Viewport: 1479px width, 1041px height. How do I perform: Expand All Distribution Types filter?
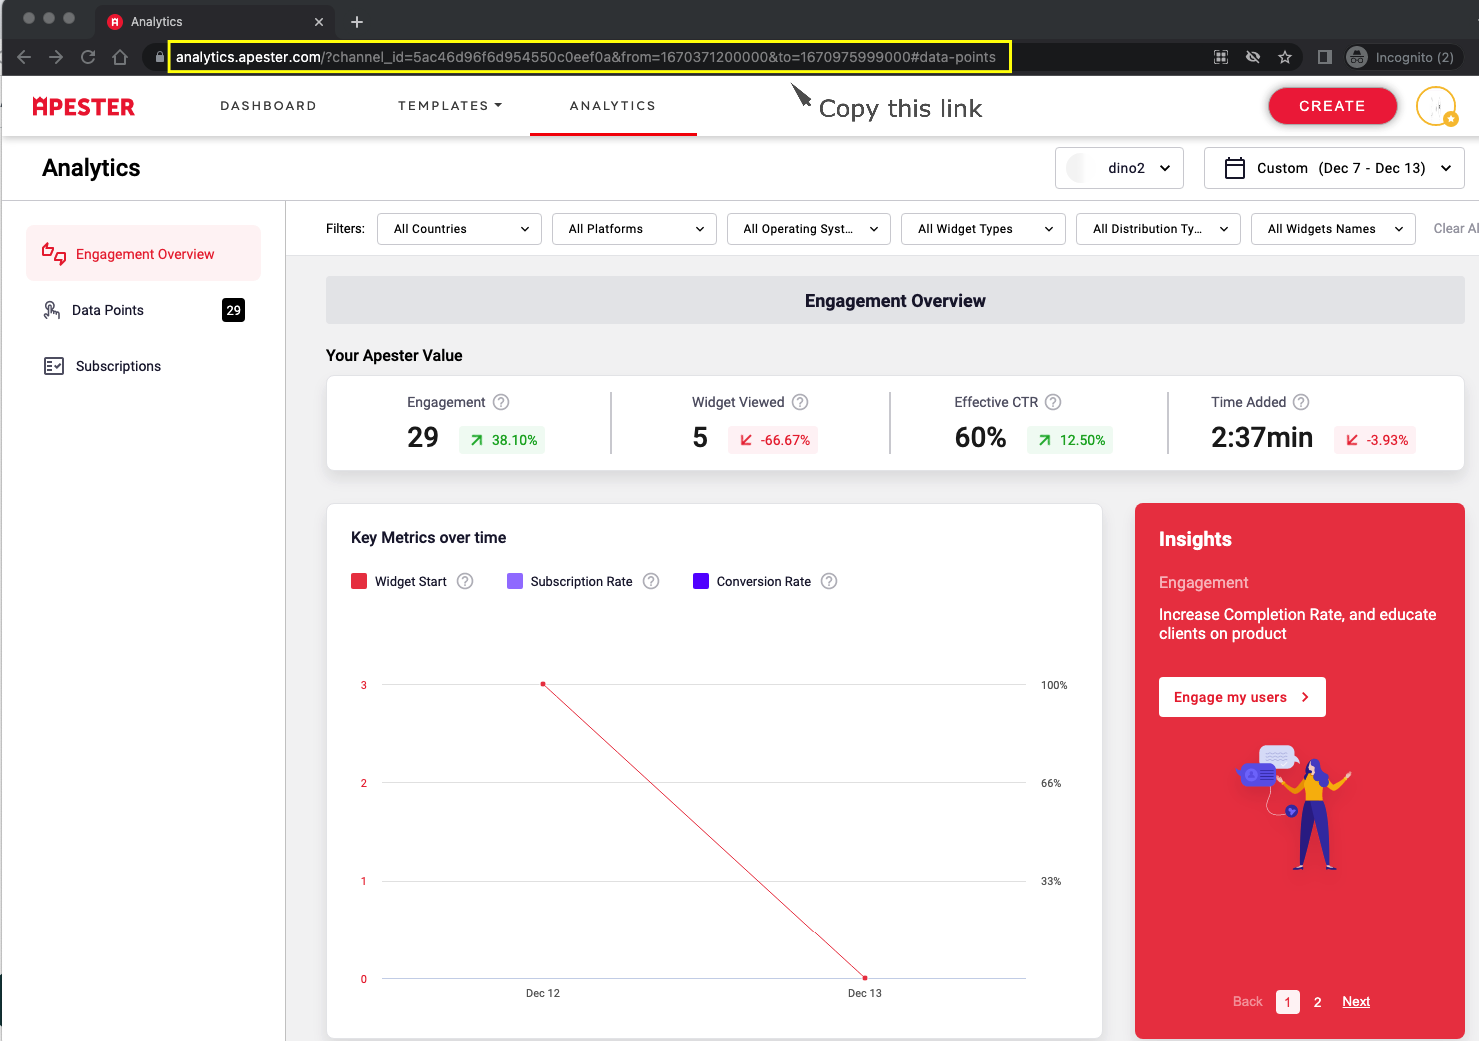pyautogui.click(x=1158, y=229)
